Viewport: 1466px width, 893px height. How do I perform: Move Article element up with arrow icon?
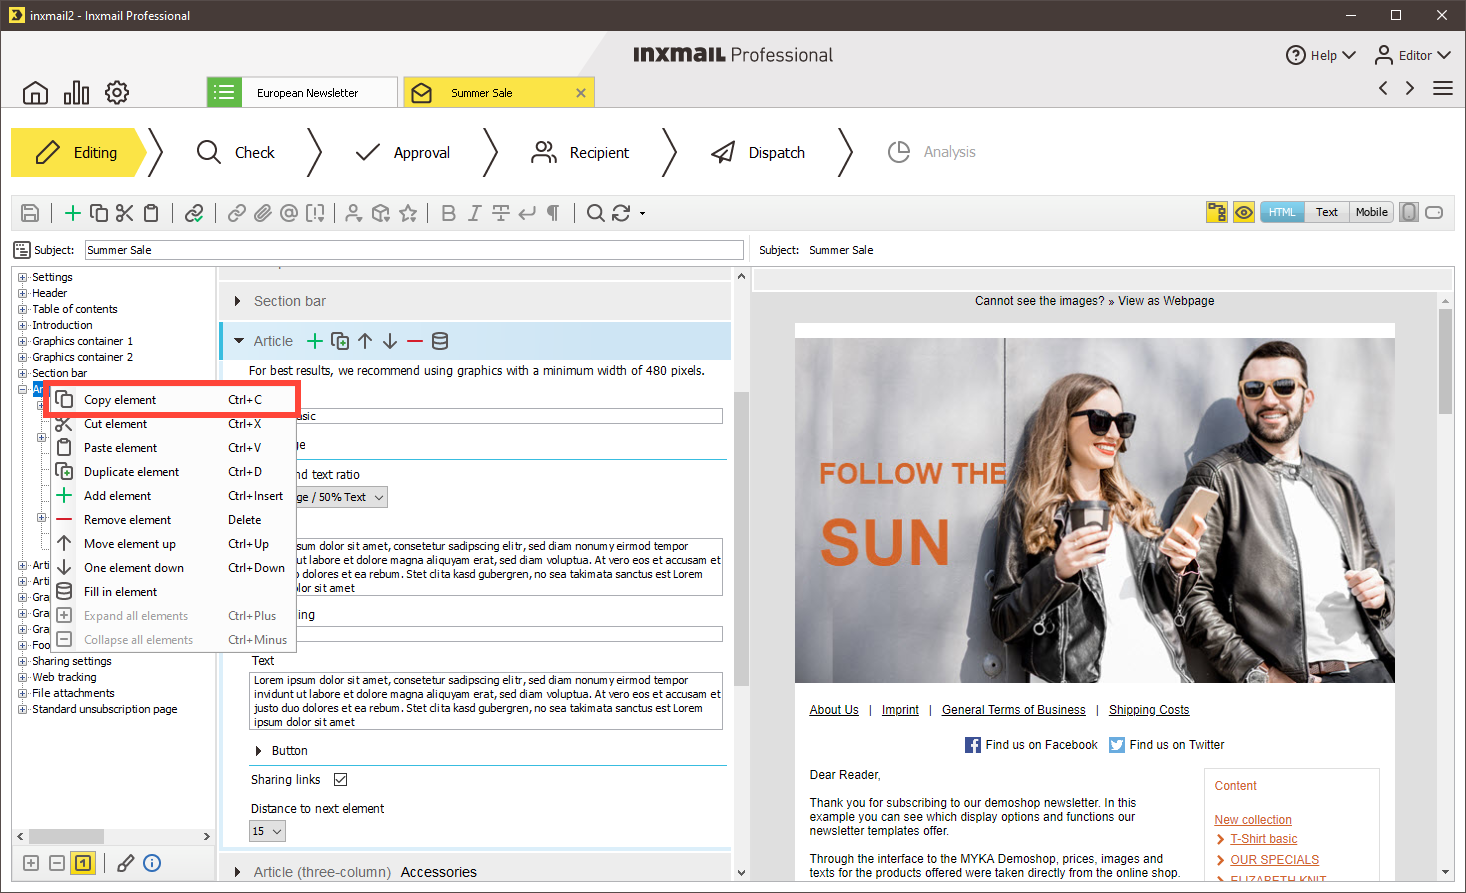(x=365, y=341)
